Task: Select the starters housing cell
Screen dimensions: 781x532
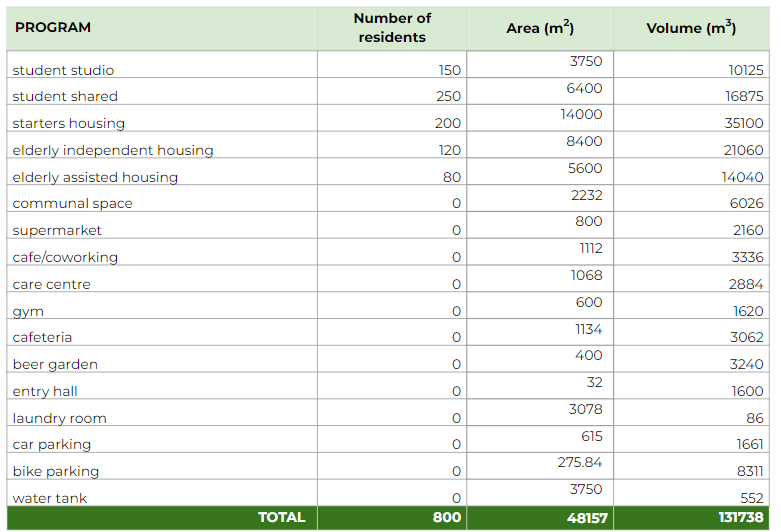Action: point(68,123)
